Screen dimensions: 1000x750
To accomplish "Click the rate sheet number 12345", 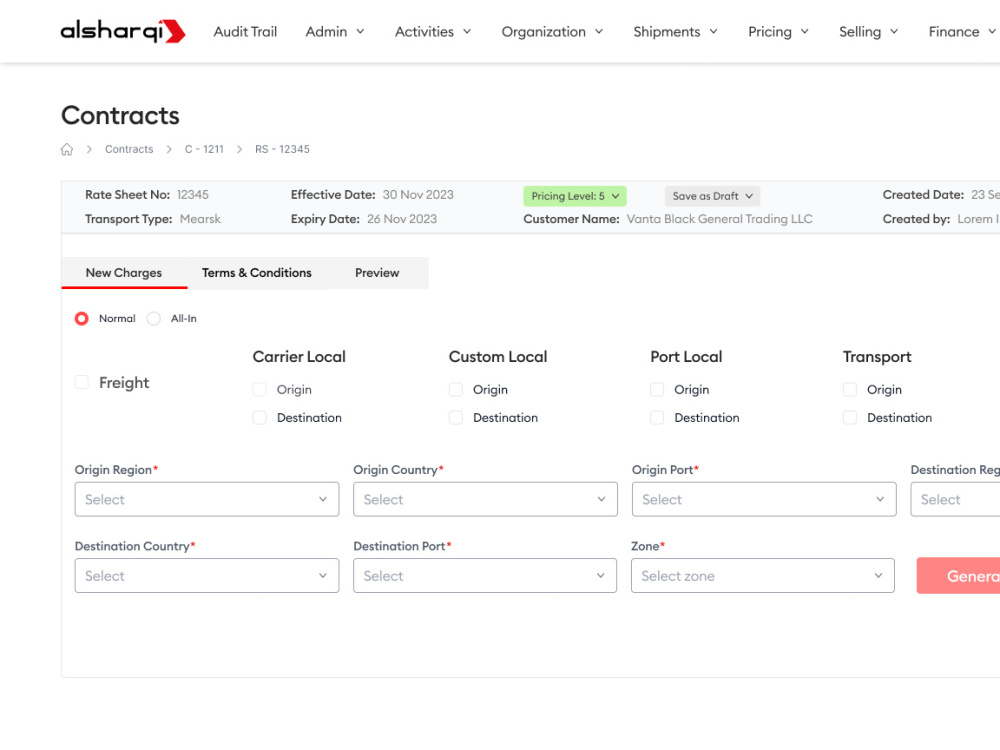I will point(193,195).
